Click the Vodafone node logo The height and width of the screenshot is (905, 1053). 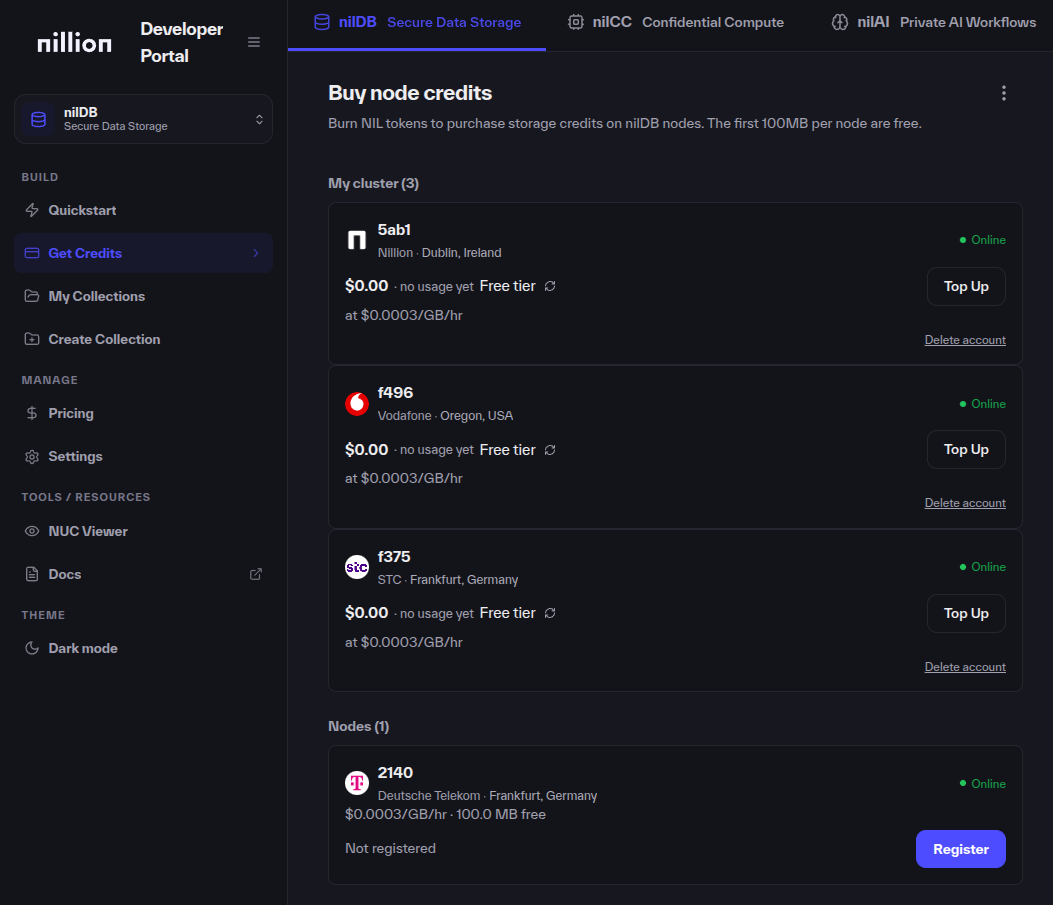point(357,403)
